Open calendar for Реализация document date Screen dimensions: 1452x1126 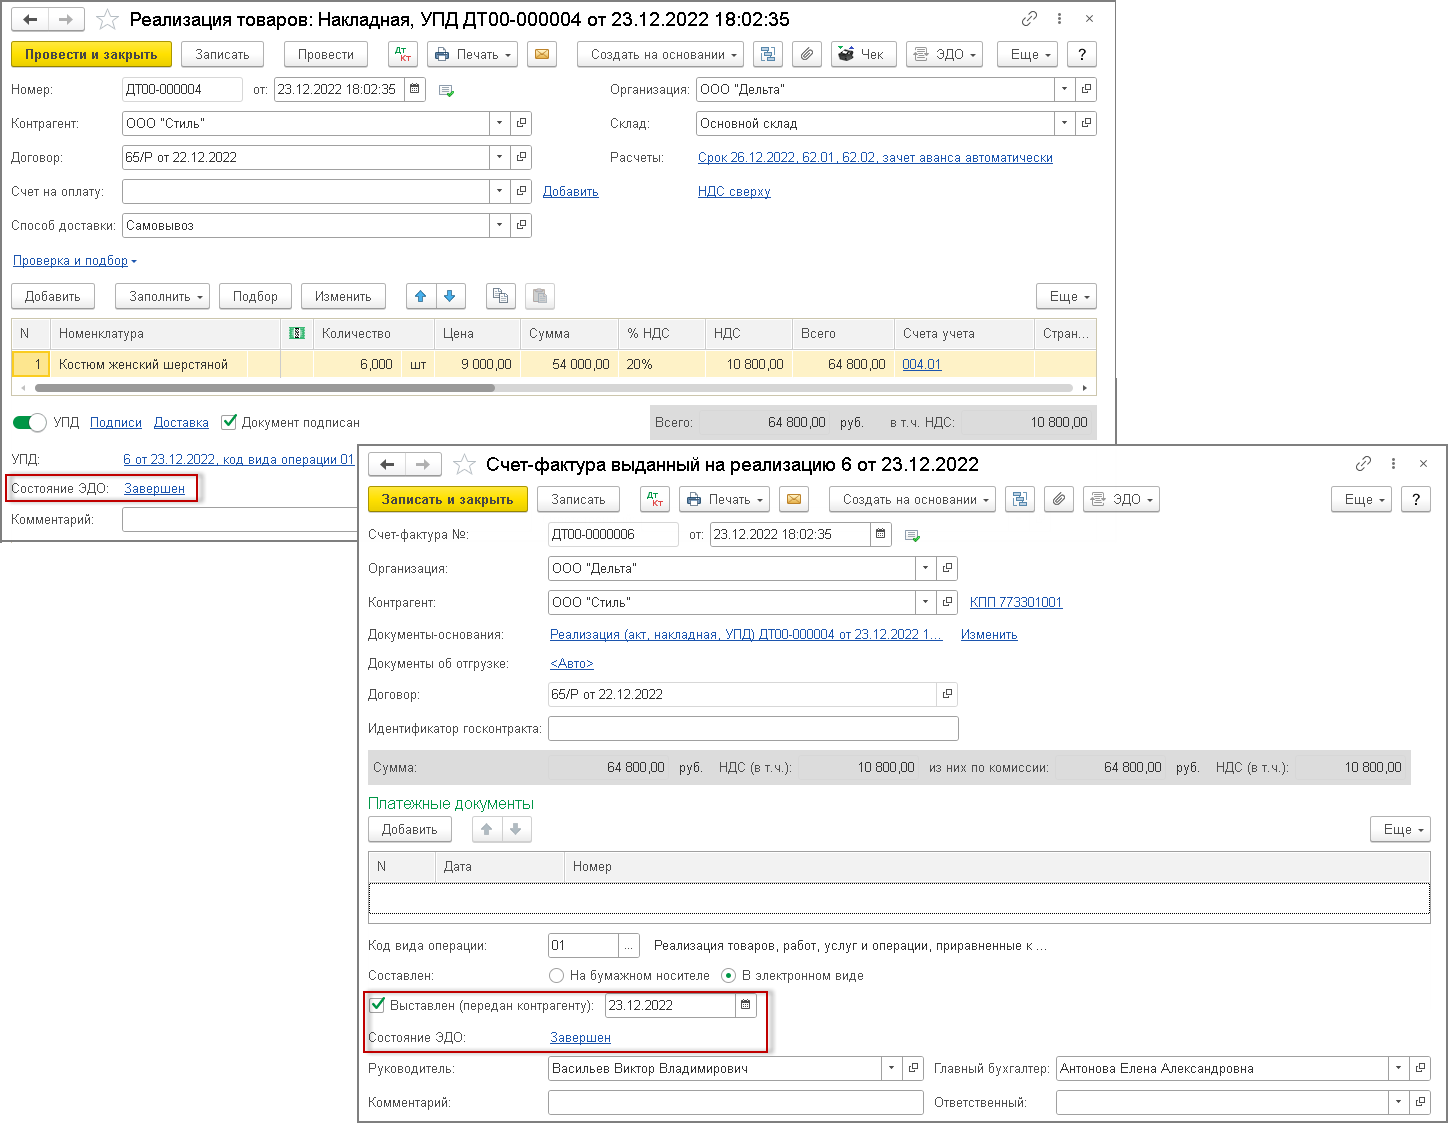[415, 89]
